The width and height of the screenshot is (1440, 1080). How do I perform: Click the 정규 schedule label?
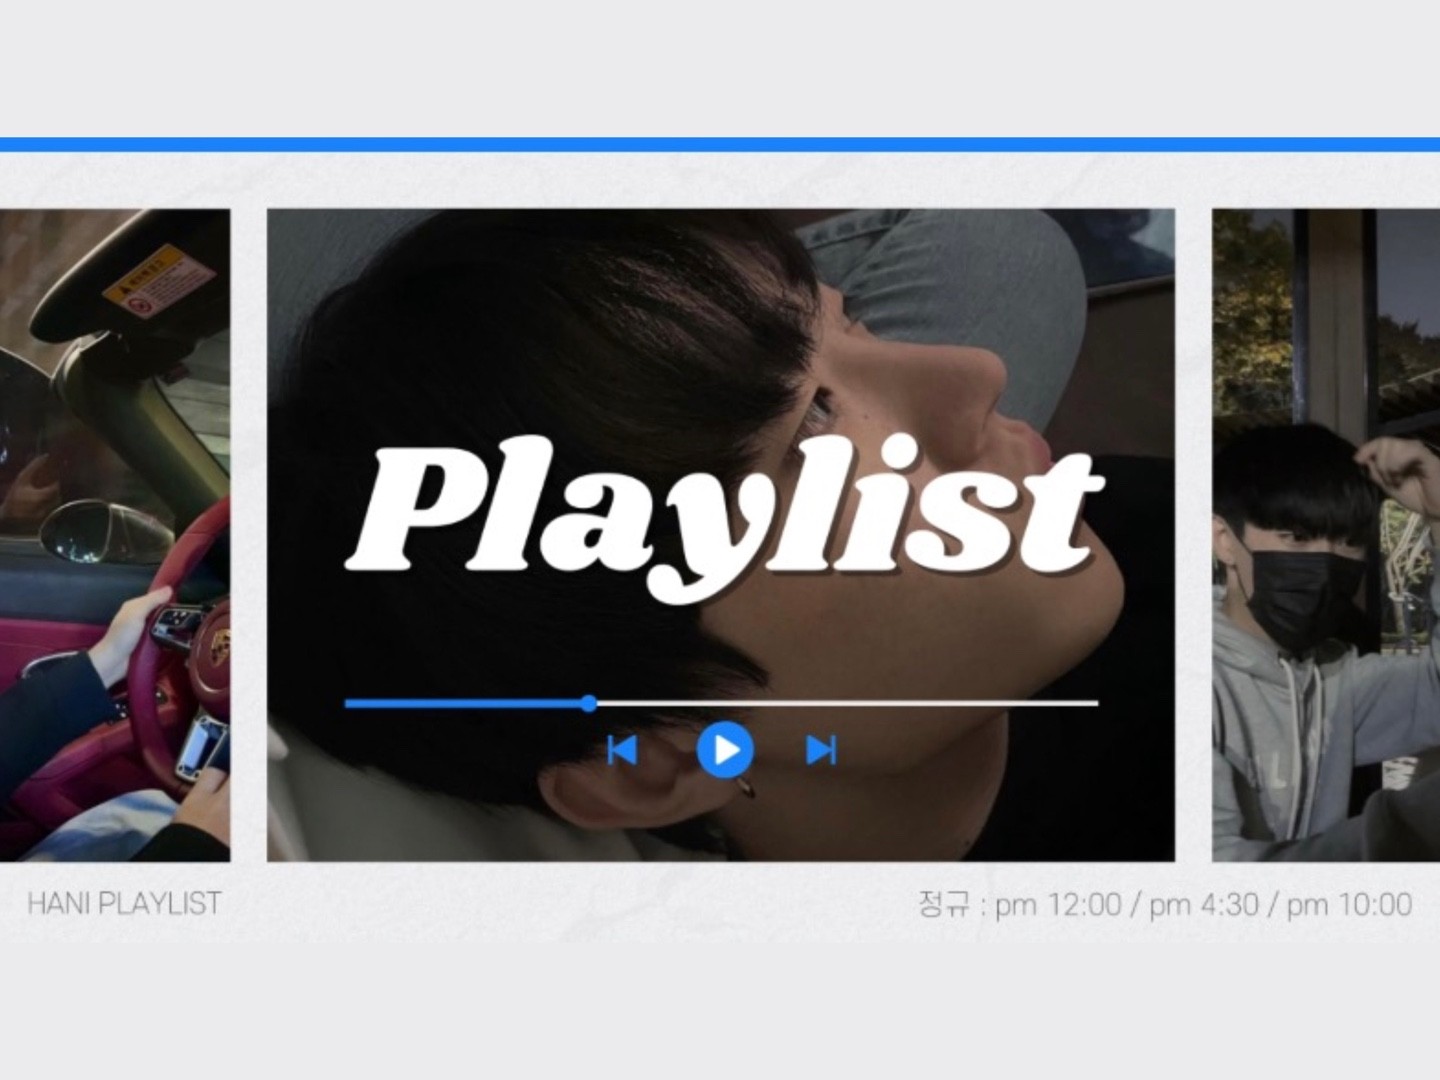944,905
